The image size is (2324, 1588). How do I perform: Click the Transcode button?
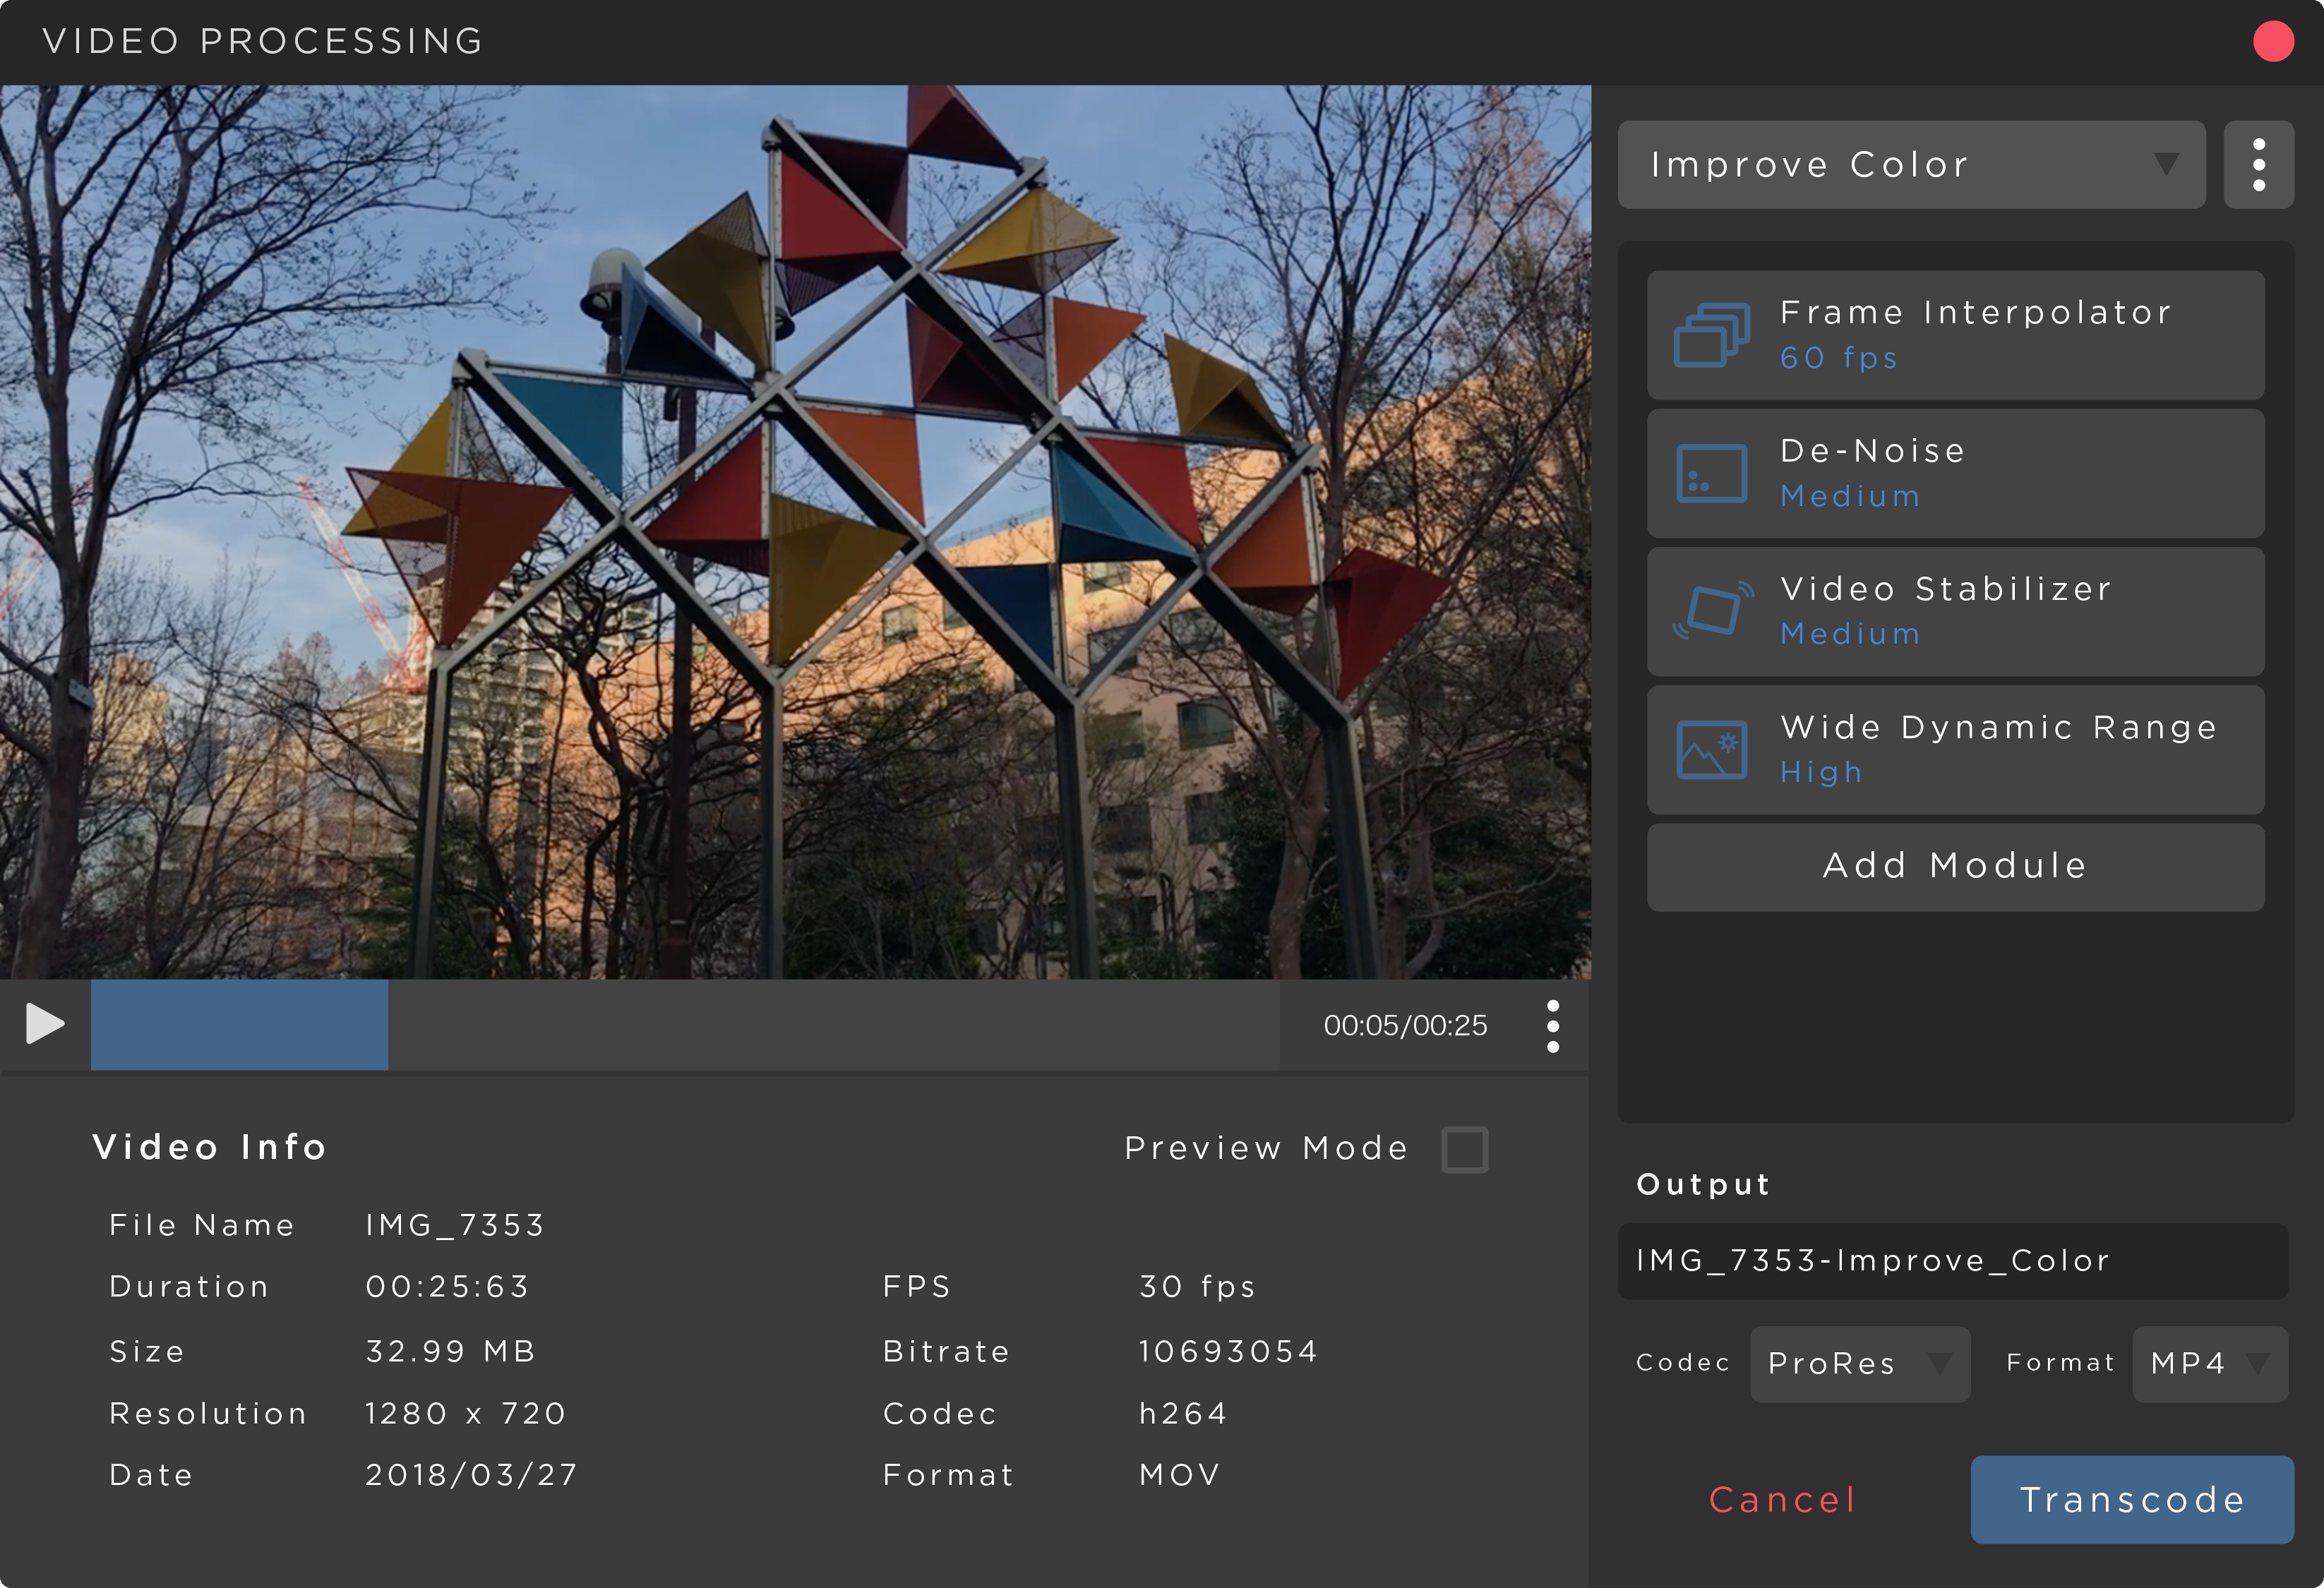[x=2132, y=1499]
